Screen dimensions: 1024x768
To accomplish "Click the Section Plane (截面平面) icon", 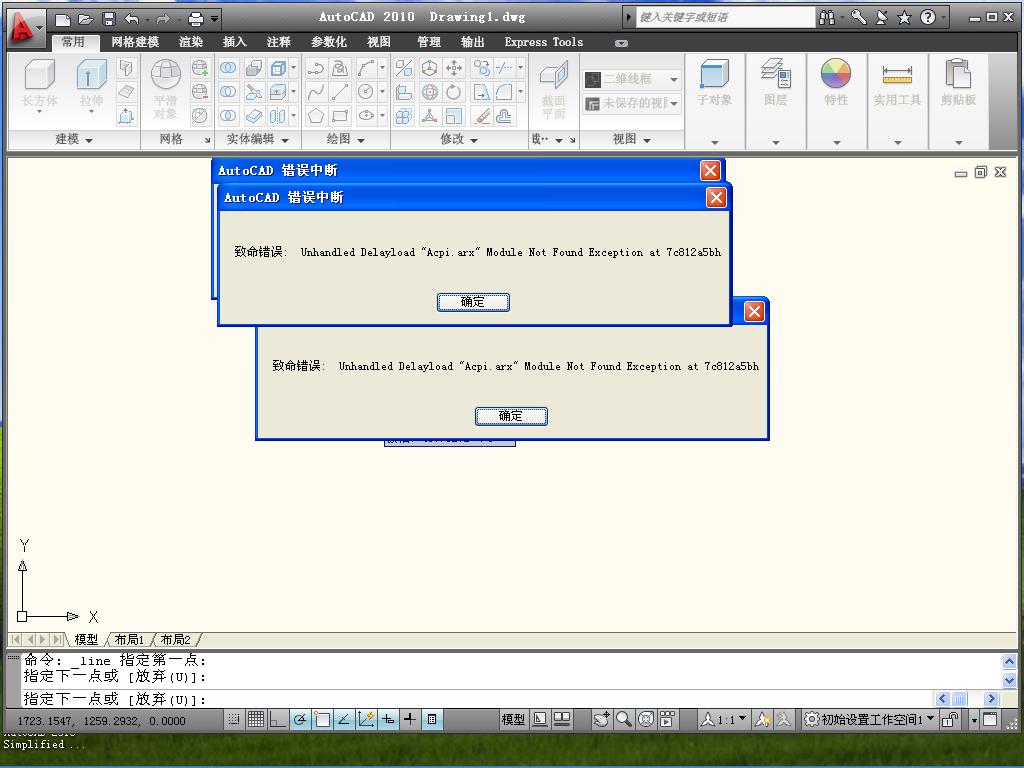I will pyautogui.click(x=554, y=88).
